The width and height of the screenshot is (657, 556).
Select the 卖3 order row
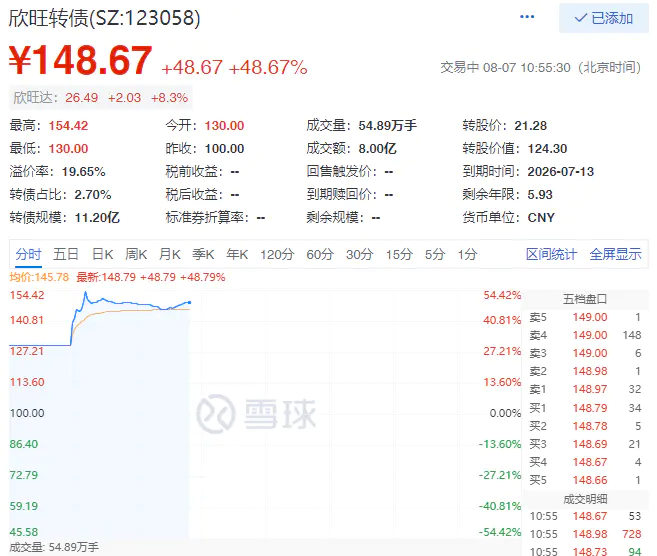[585, 353]
